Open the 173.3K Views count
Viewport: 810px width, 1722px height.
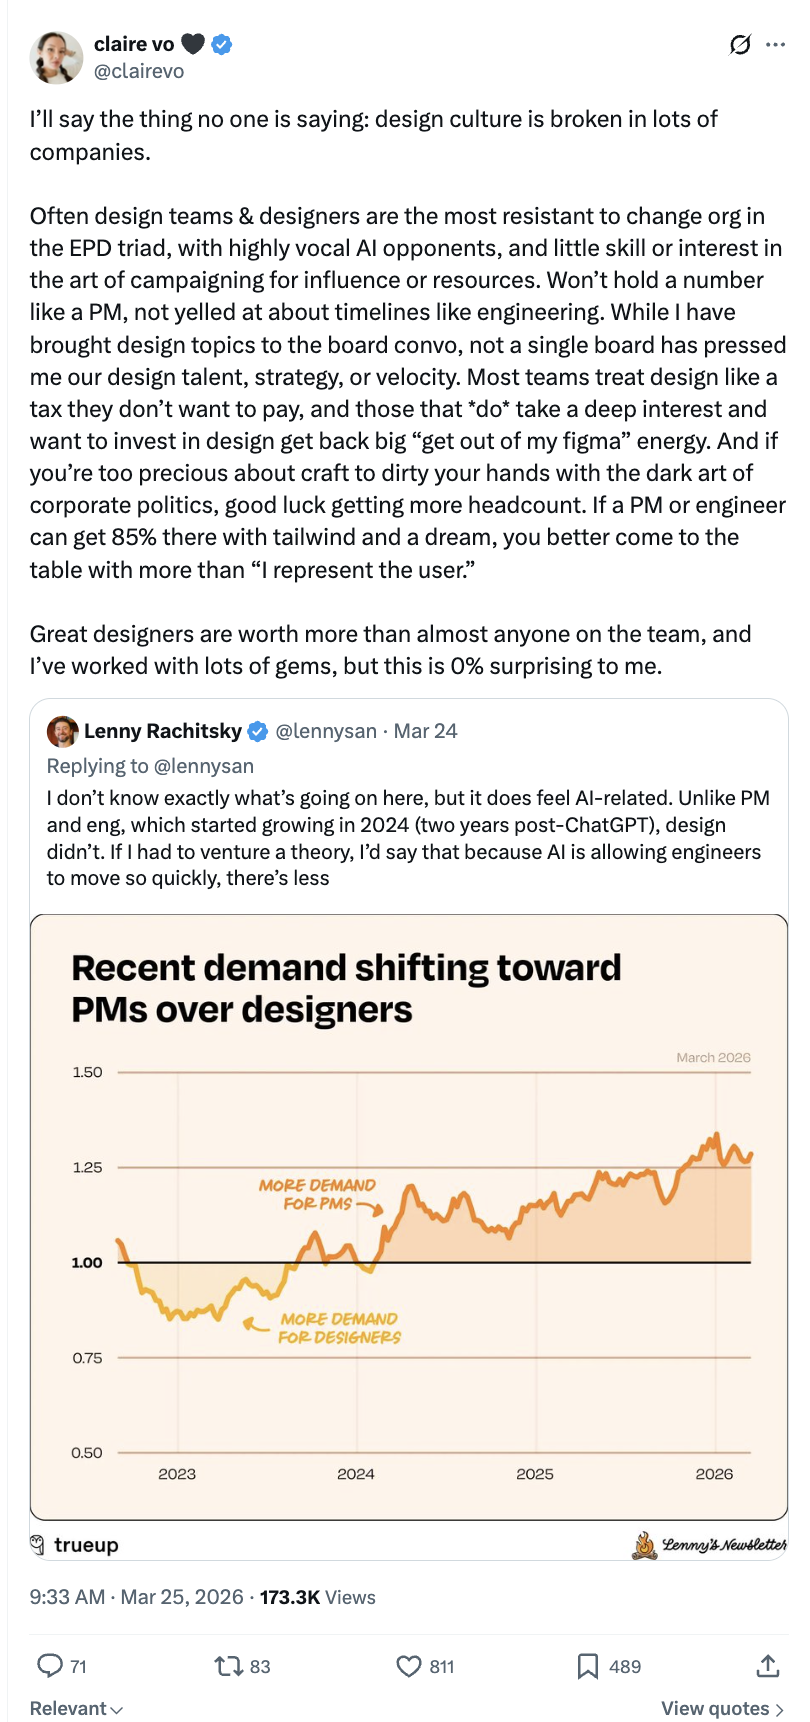[317, 1597]
